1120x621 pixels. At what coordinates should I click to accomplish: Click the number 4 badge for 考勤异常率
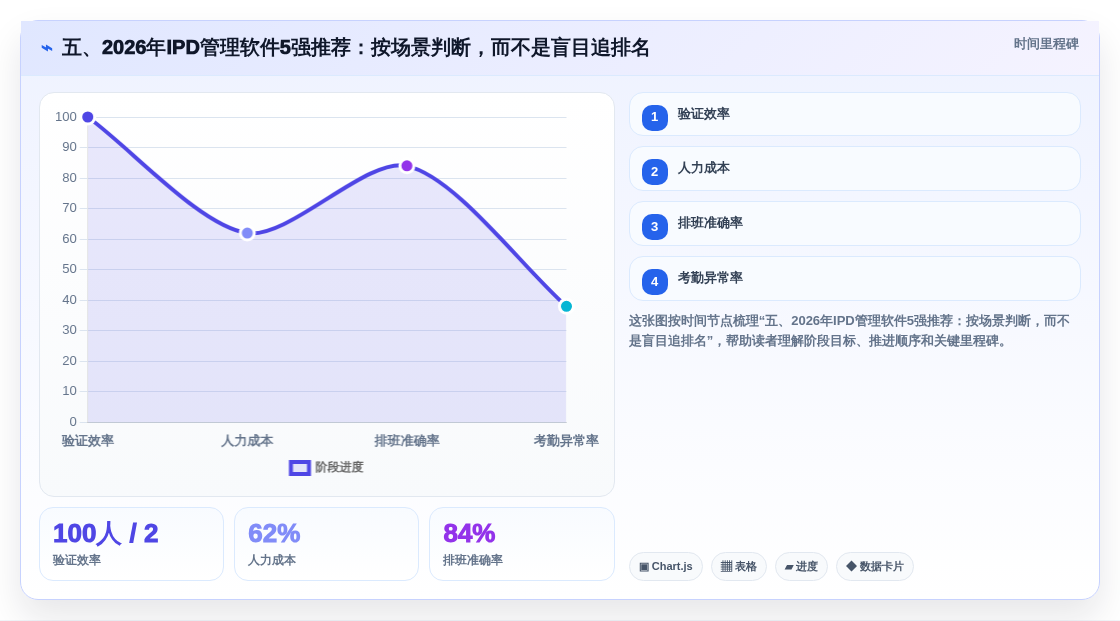click(x=654, y=282)
